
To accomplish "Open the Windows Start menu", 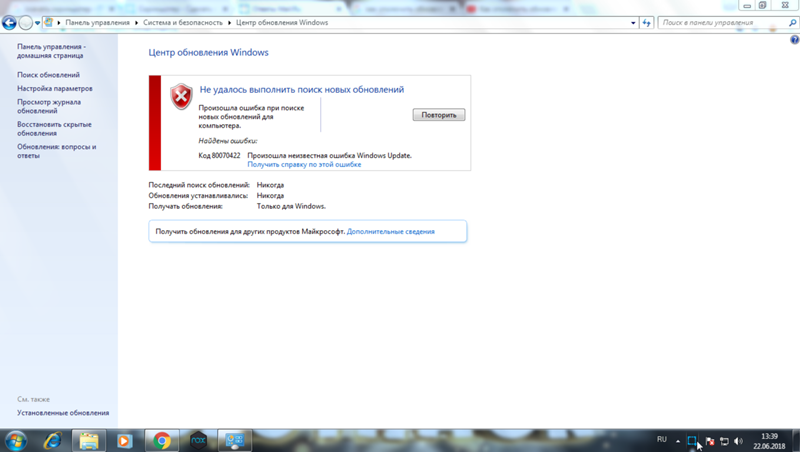I will click(x=16, y=440).
